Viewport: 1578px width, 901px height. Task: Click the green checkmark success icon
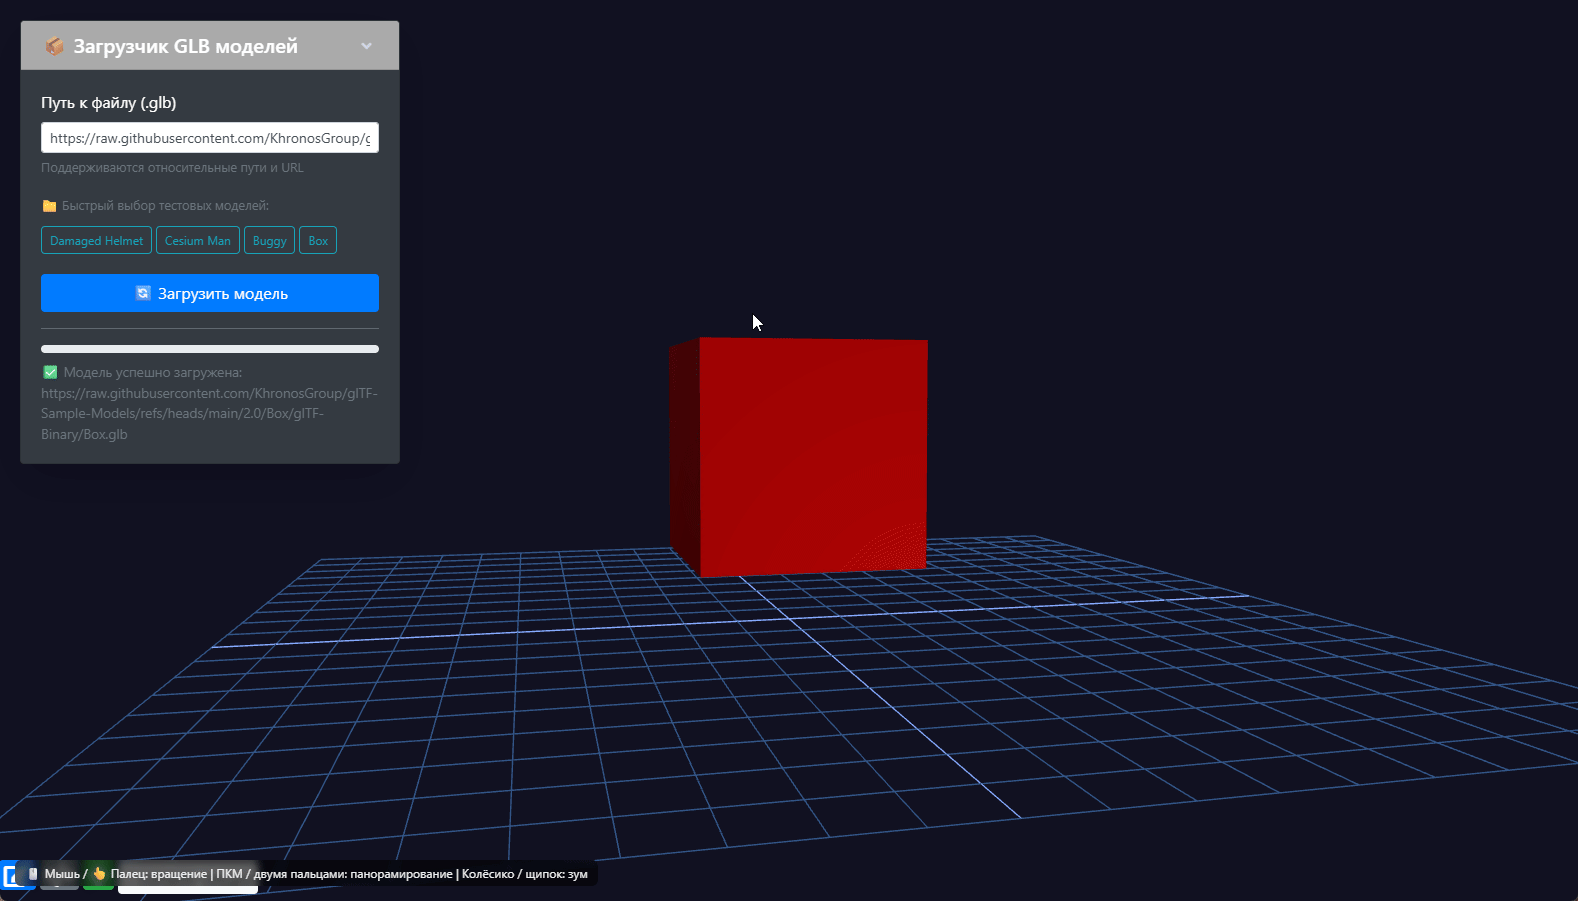point(50,372)
